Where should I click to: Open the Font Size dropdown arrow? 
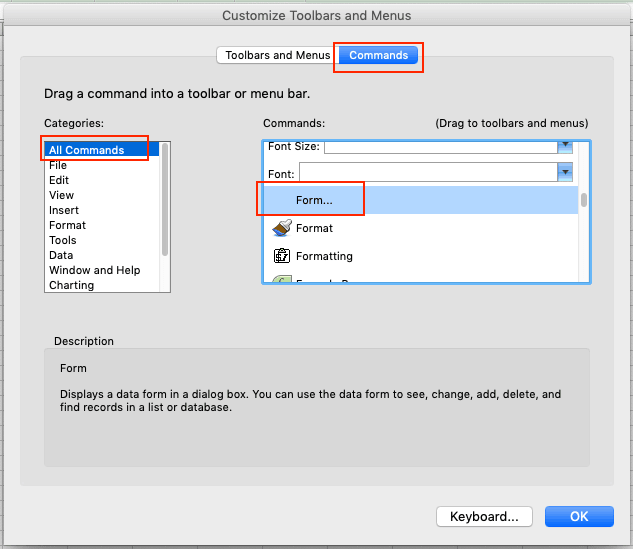[564, 146]
